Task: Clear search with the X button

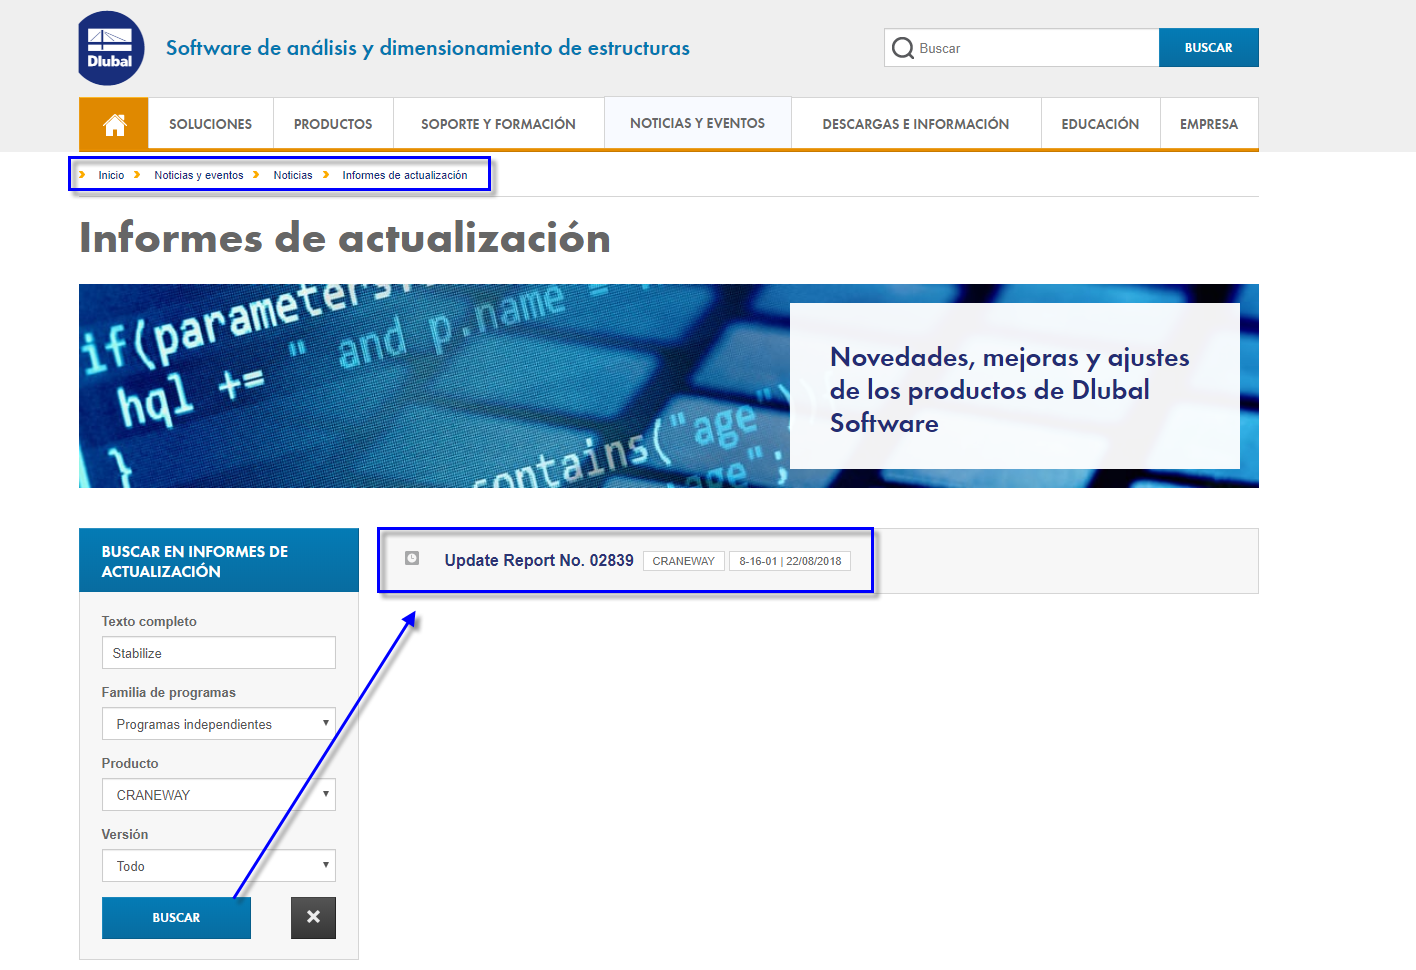Action: coord(313,917)
